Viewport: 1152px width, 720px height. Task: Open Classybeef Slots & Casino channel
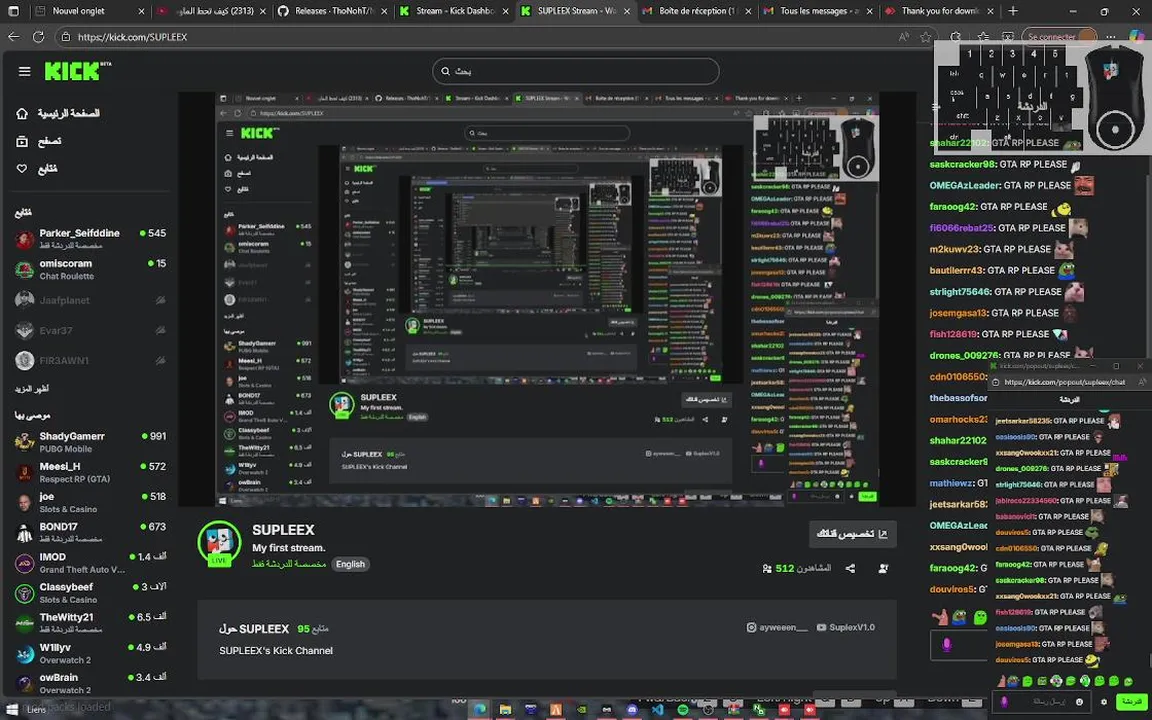coord(90,593)
